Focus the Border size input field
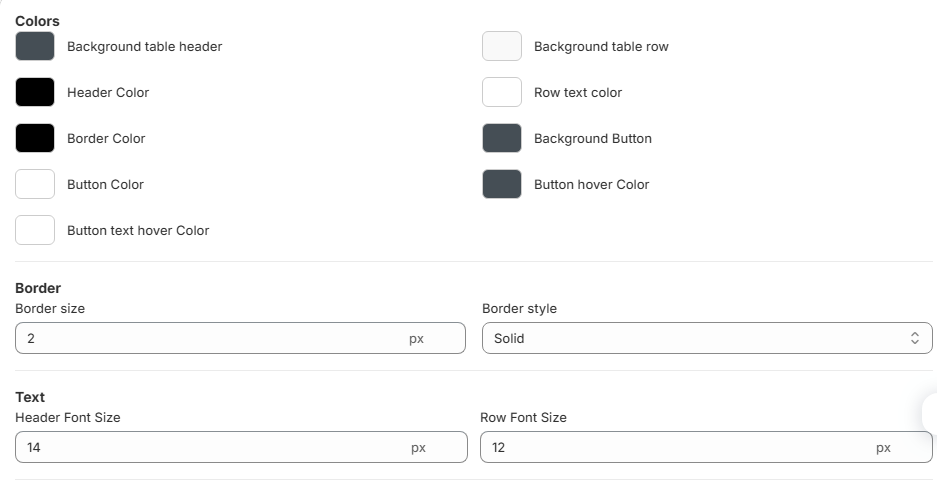The width and height of the screenshot is (937, 483). [x=210, y=338]
